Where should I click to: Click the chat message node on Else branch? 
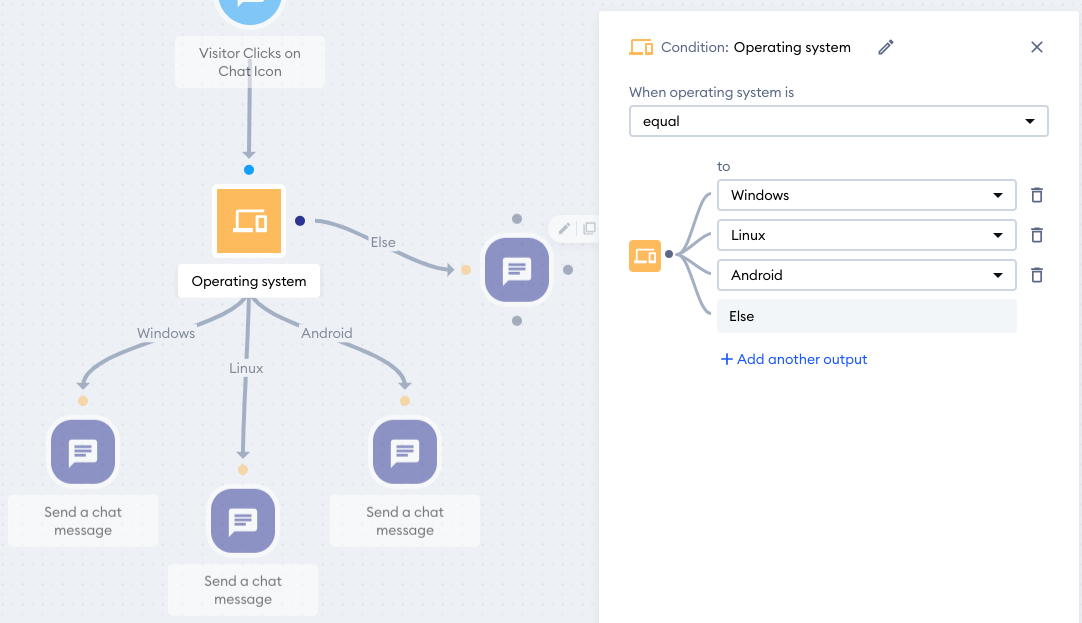pyautogui.click(x=517, y=270)
